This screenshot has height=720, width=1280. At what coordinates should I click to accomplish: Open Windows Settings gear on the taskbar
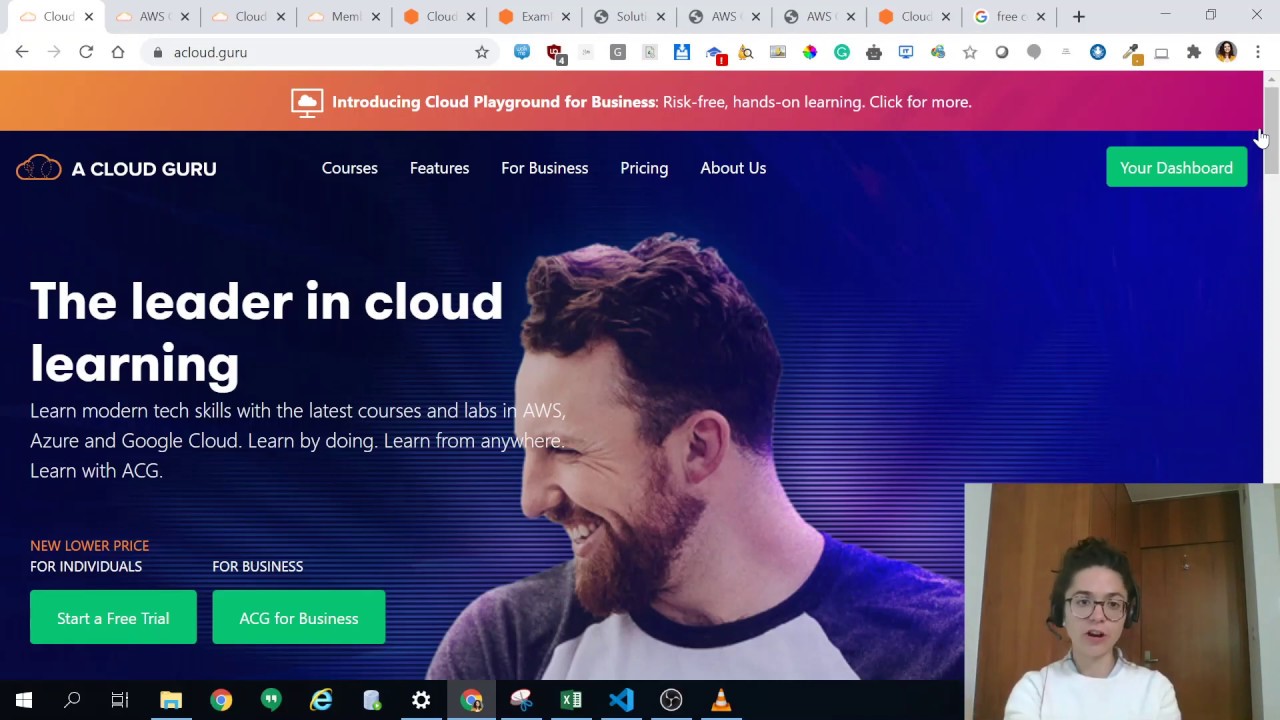[x=421, y=700]
